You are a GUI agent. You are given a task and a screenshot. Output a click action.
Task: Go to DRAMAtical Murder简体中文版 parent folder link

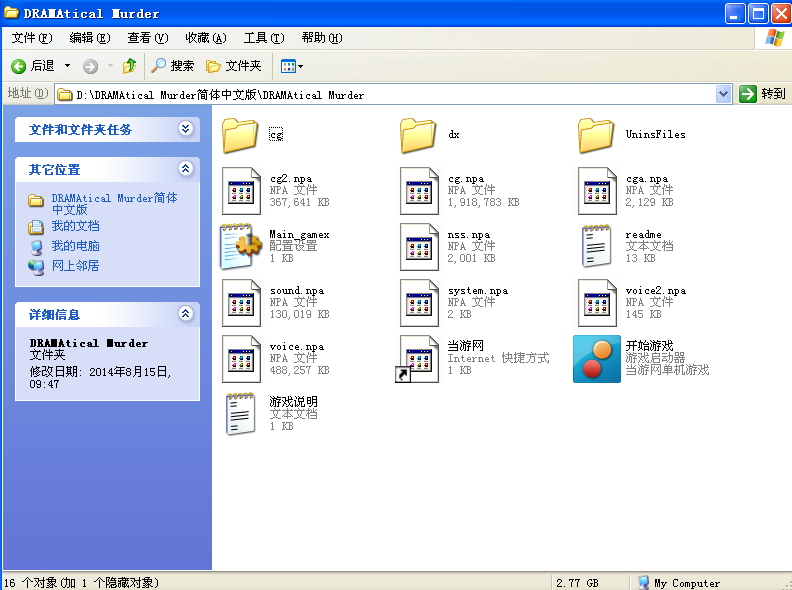pyautogui.click(x=114, y=204)
